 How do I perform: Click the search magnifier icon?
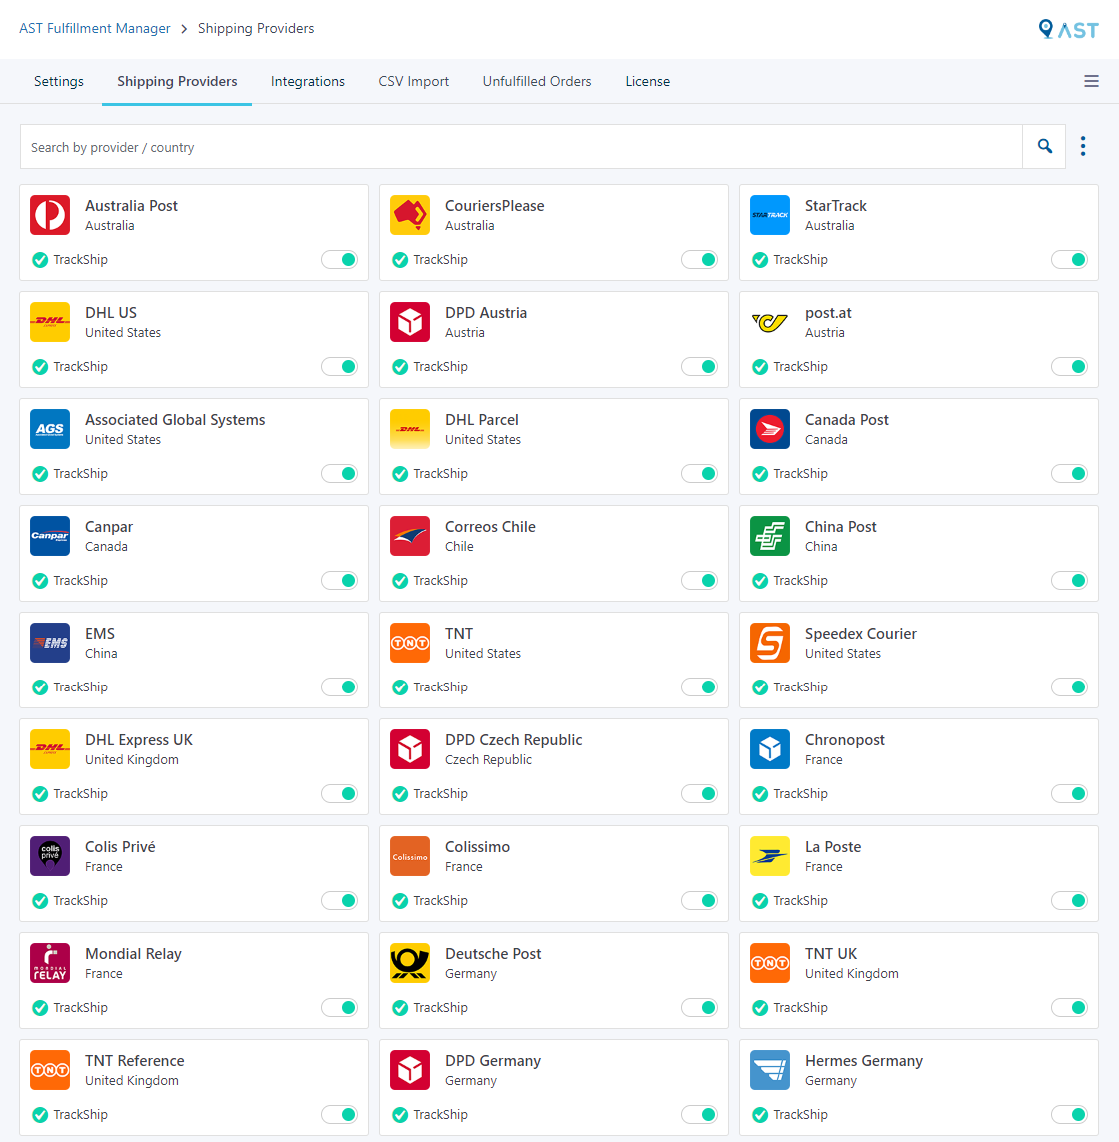1044,147
